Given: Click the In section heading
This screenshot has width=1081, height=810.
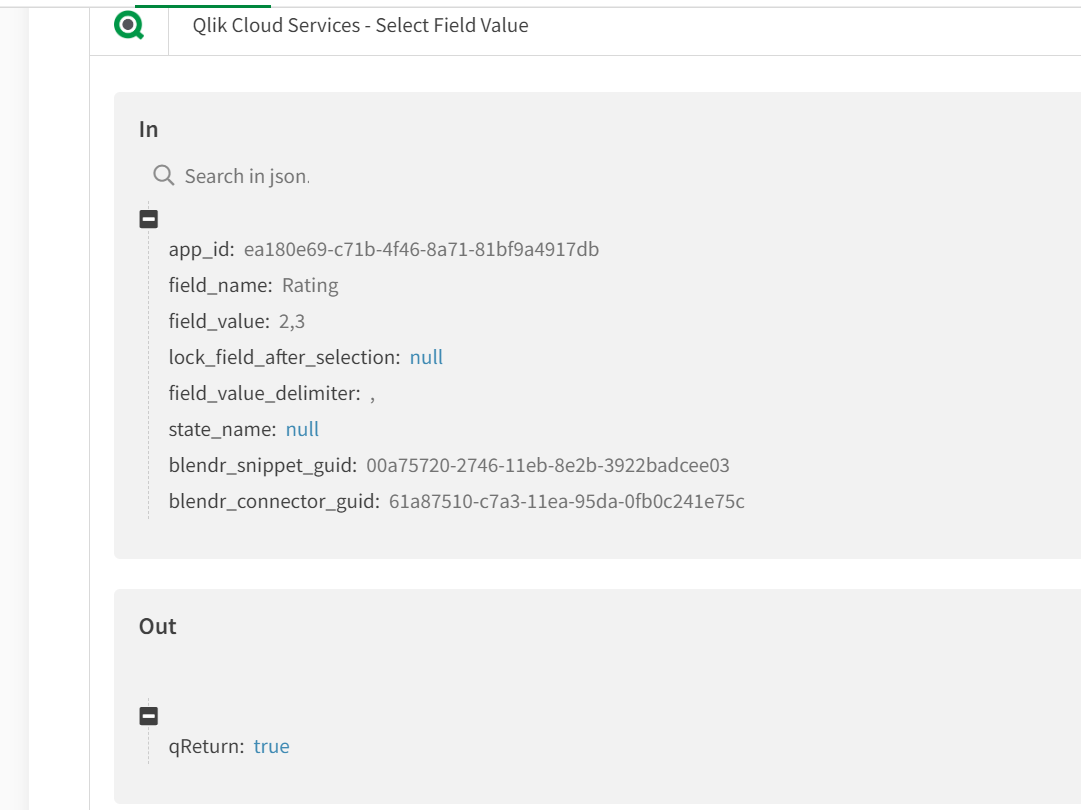Looking at the screenshot, I should pyautogui.click(x=149, y=129).
